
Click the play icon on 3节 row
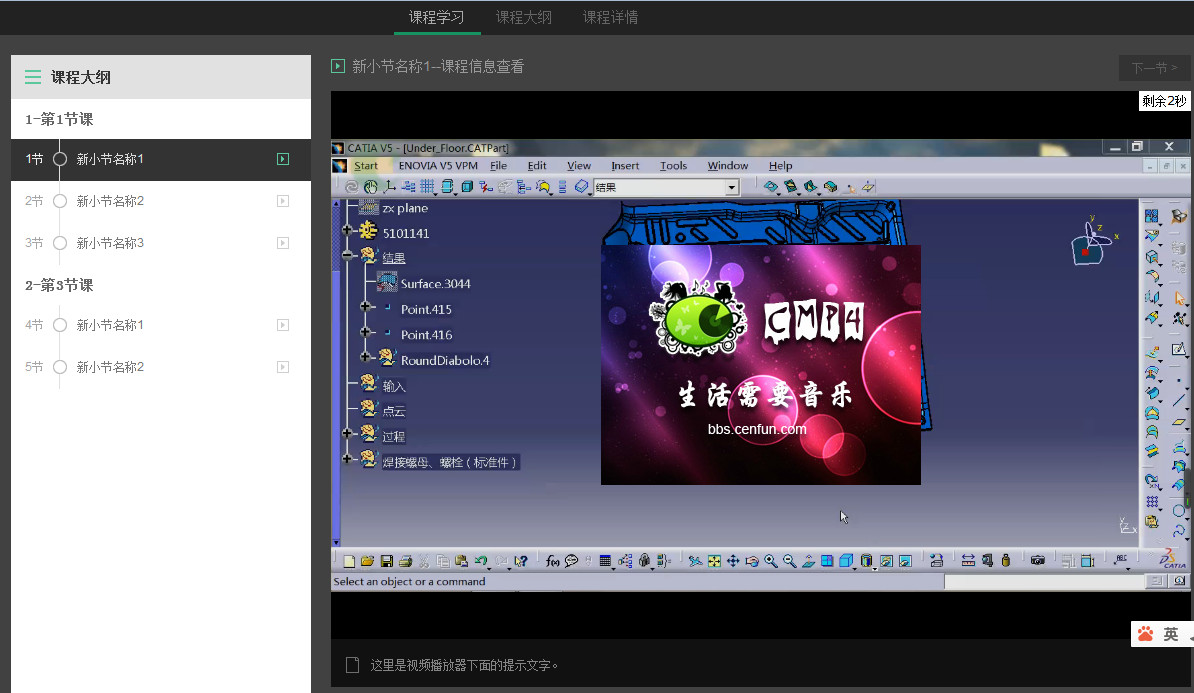[283, 243]
